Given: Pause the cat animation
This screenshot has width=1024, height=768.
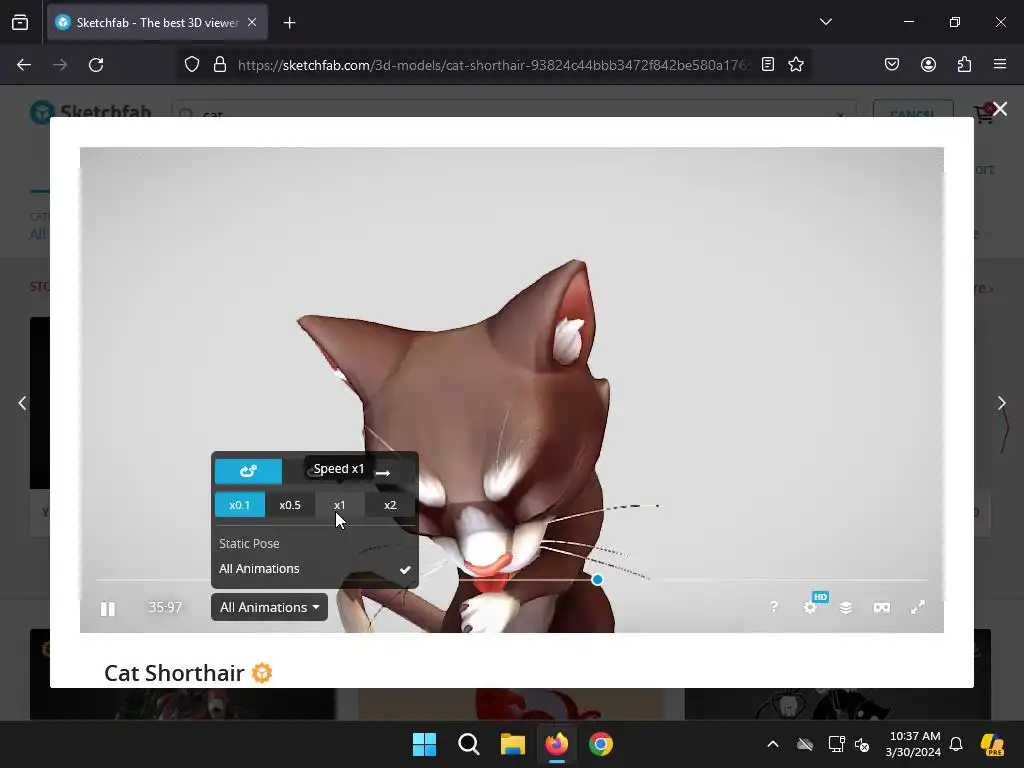Looking at the screenshot, I should point(108,608).
